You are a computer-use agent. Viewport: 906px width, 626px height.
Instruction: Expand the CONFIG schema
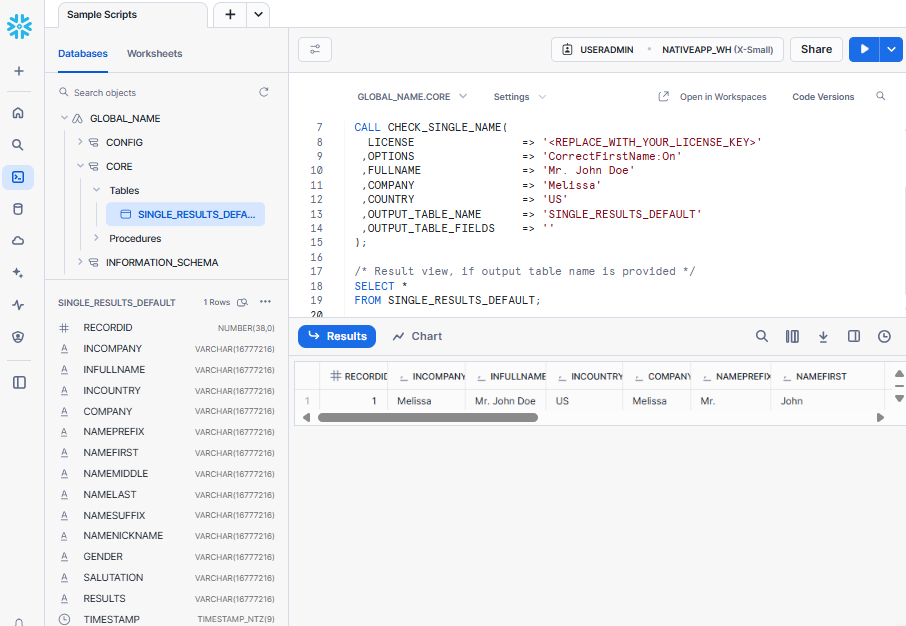click(80, 142)
